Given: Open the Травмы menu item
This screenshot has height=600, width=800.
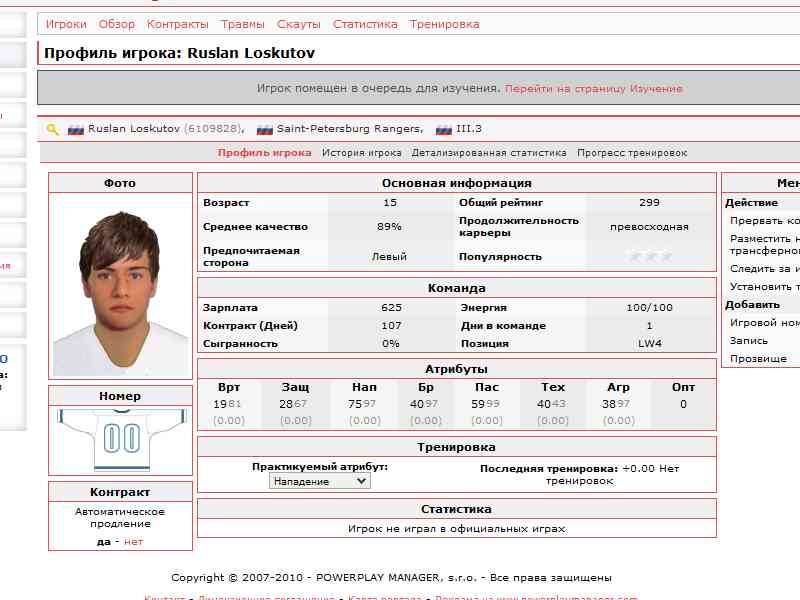Looking at the screenshot, I should tap(243, 24).
